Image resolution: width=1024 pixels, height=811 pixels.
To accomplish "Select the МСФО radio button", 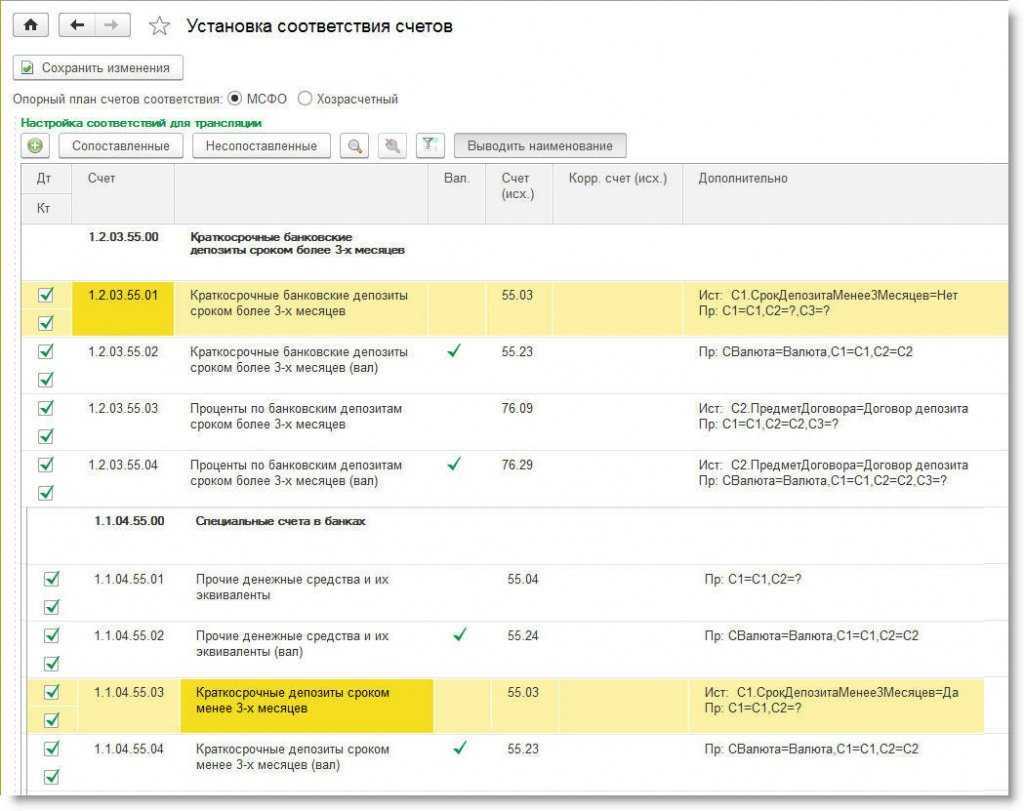I will pos(235,99).
